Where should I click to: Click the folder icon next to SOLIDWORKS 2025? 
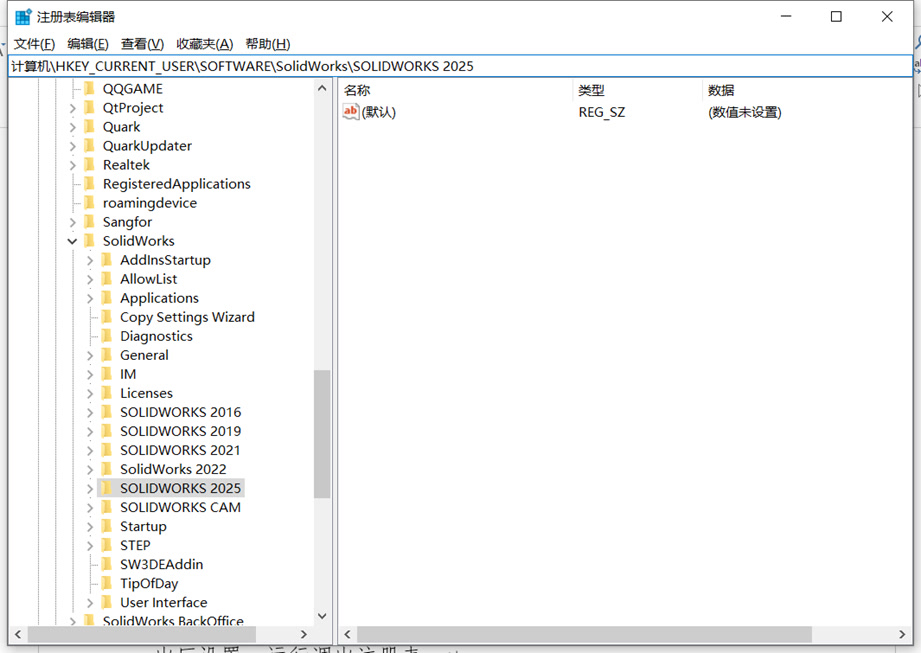click(107, 488)
